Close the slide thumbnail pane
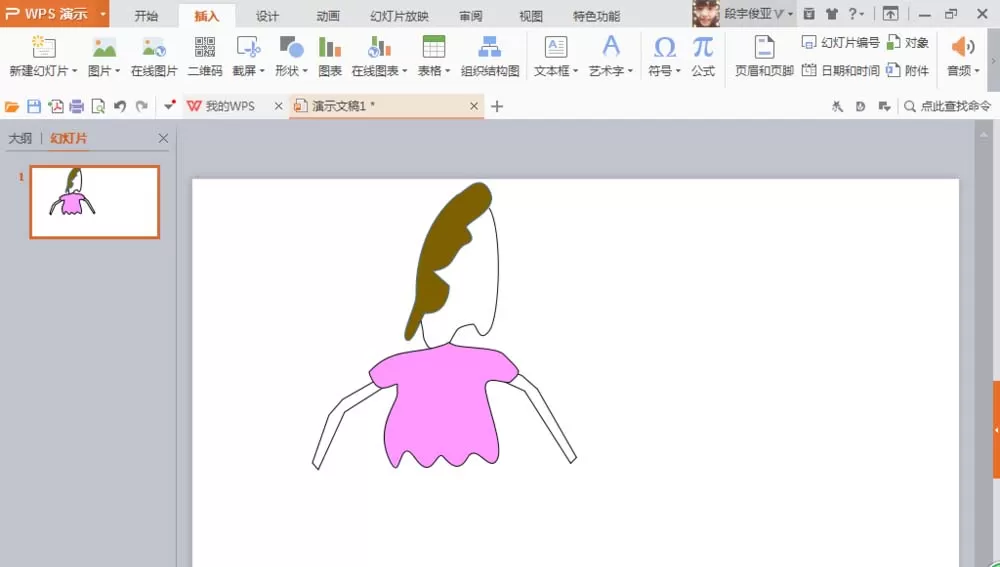Image resolution: width=1000 pixels, height=567 pixels. click(163, 138)
